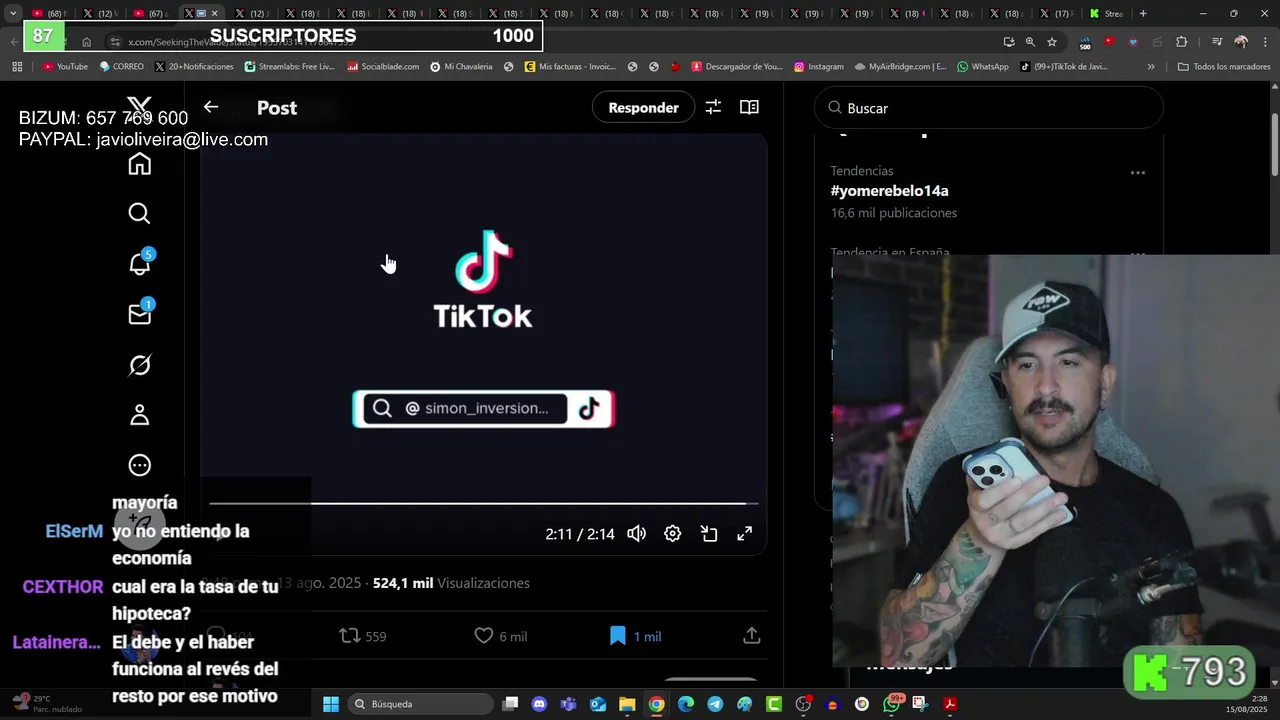Open 524,1 mil Visualizaciones stats
The image size is (1280, 720).
pos(451,583)
